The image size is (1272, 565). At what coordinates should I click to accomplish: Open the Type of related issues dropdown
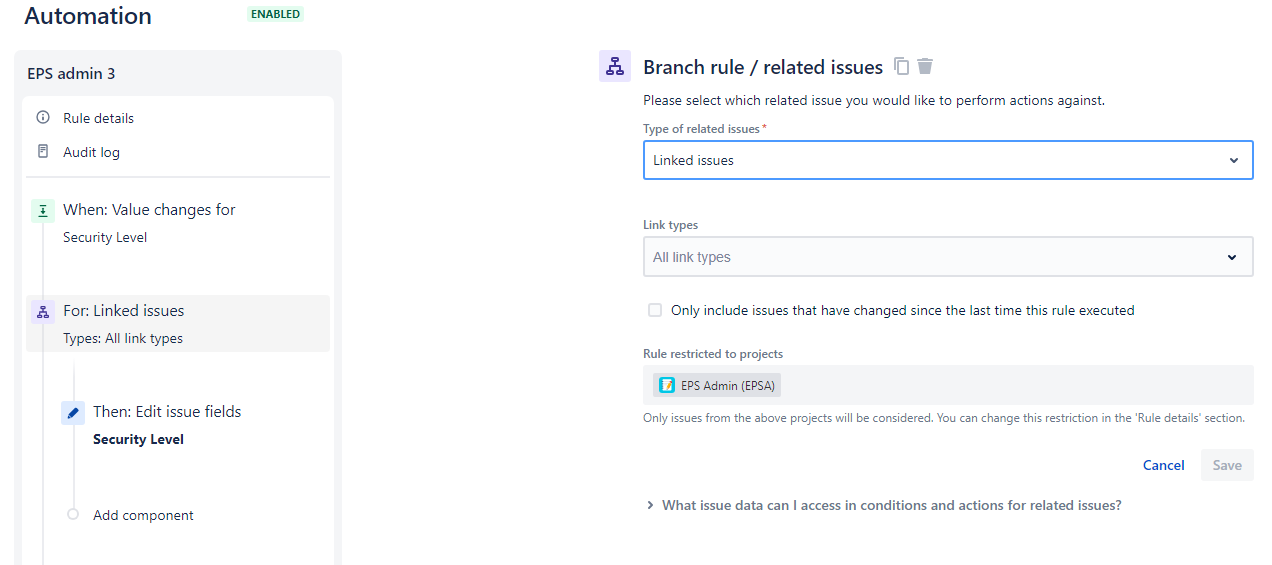coord(948,160)
